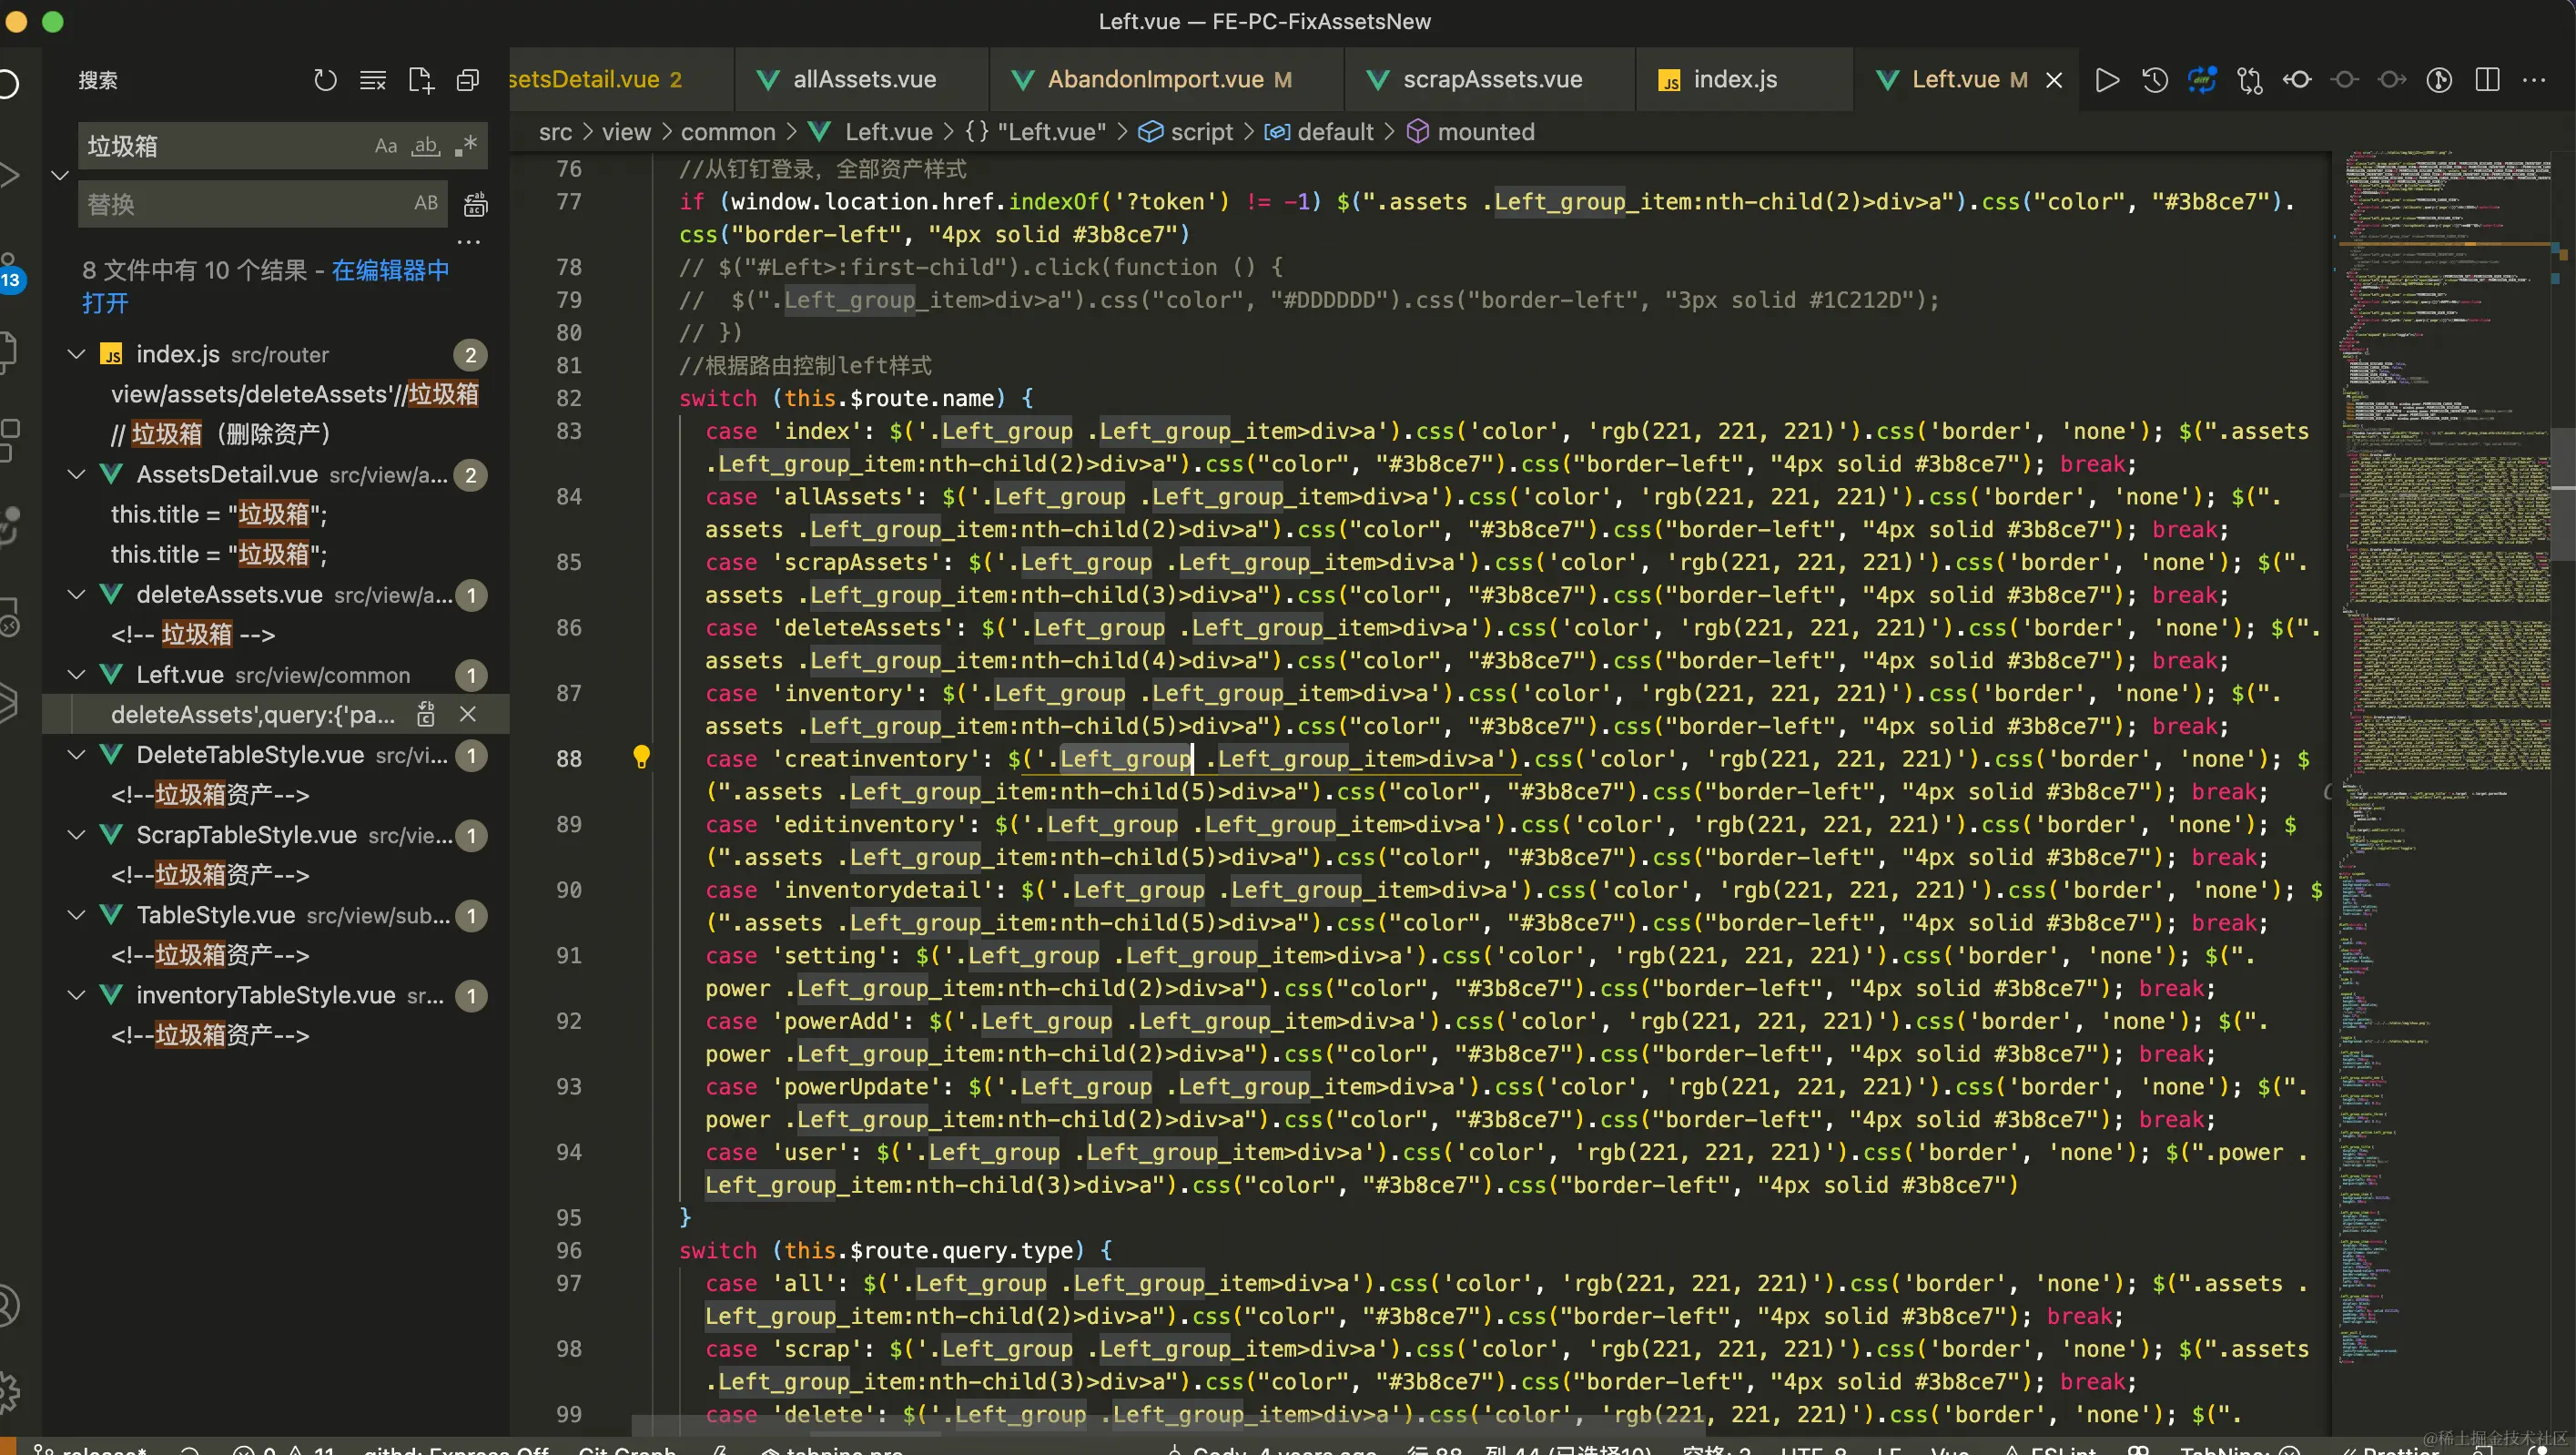Toggle Match Case in search box
The height and width of the screenshot is (1455, 2576).
click(x=386, y=146)
